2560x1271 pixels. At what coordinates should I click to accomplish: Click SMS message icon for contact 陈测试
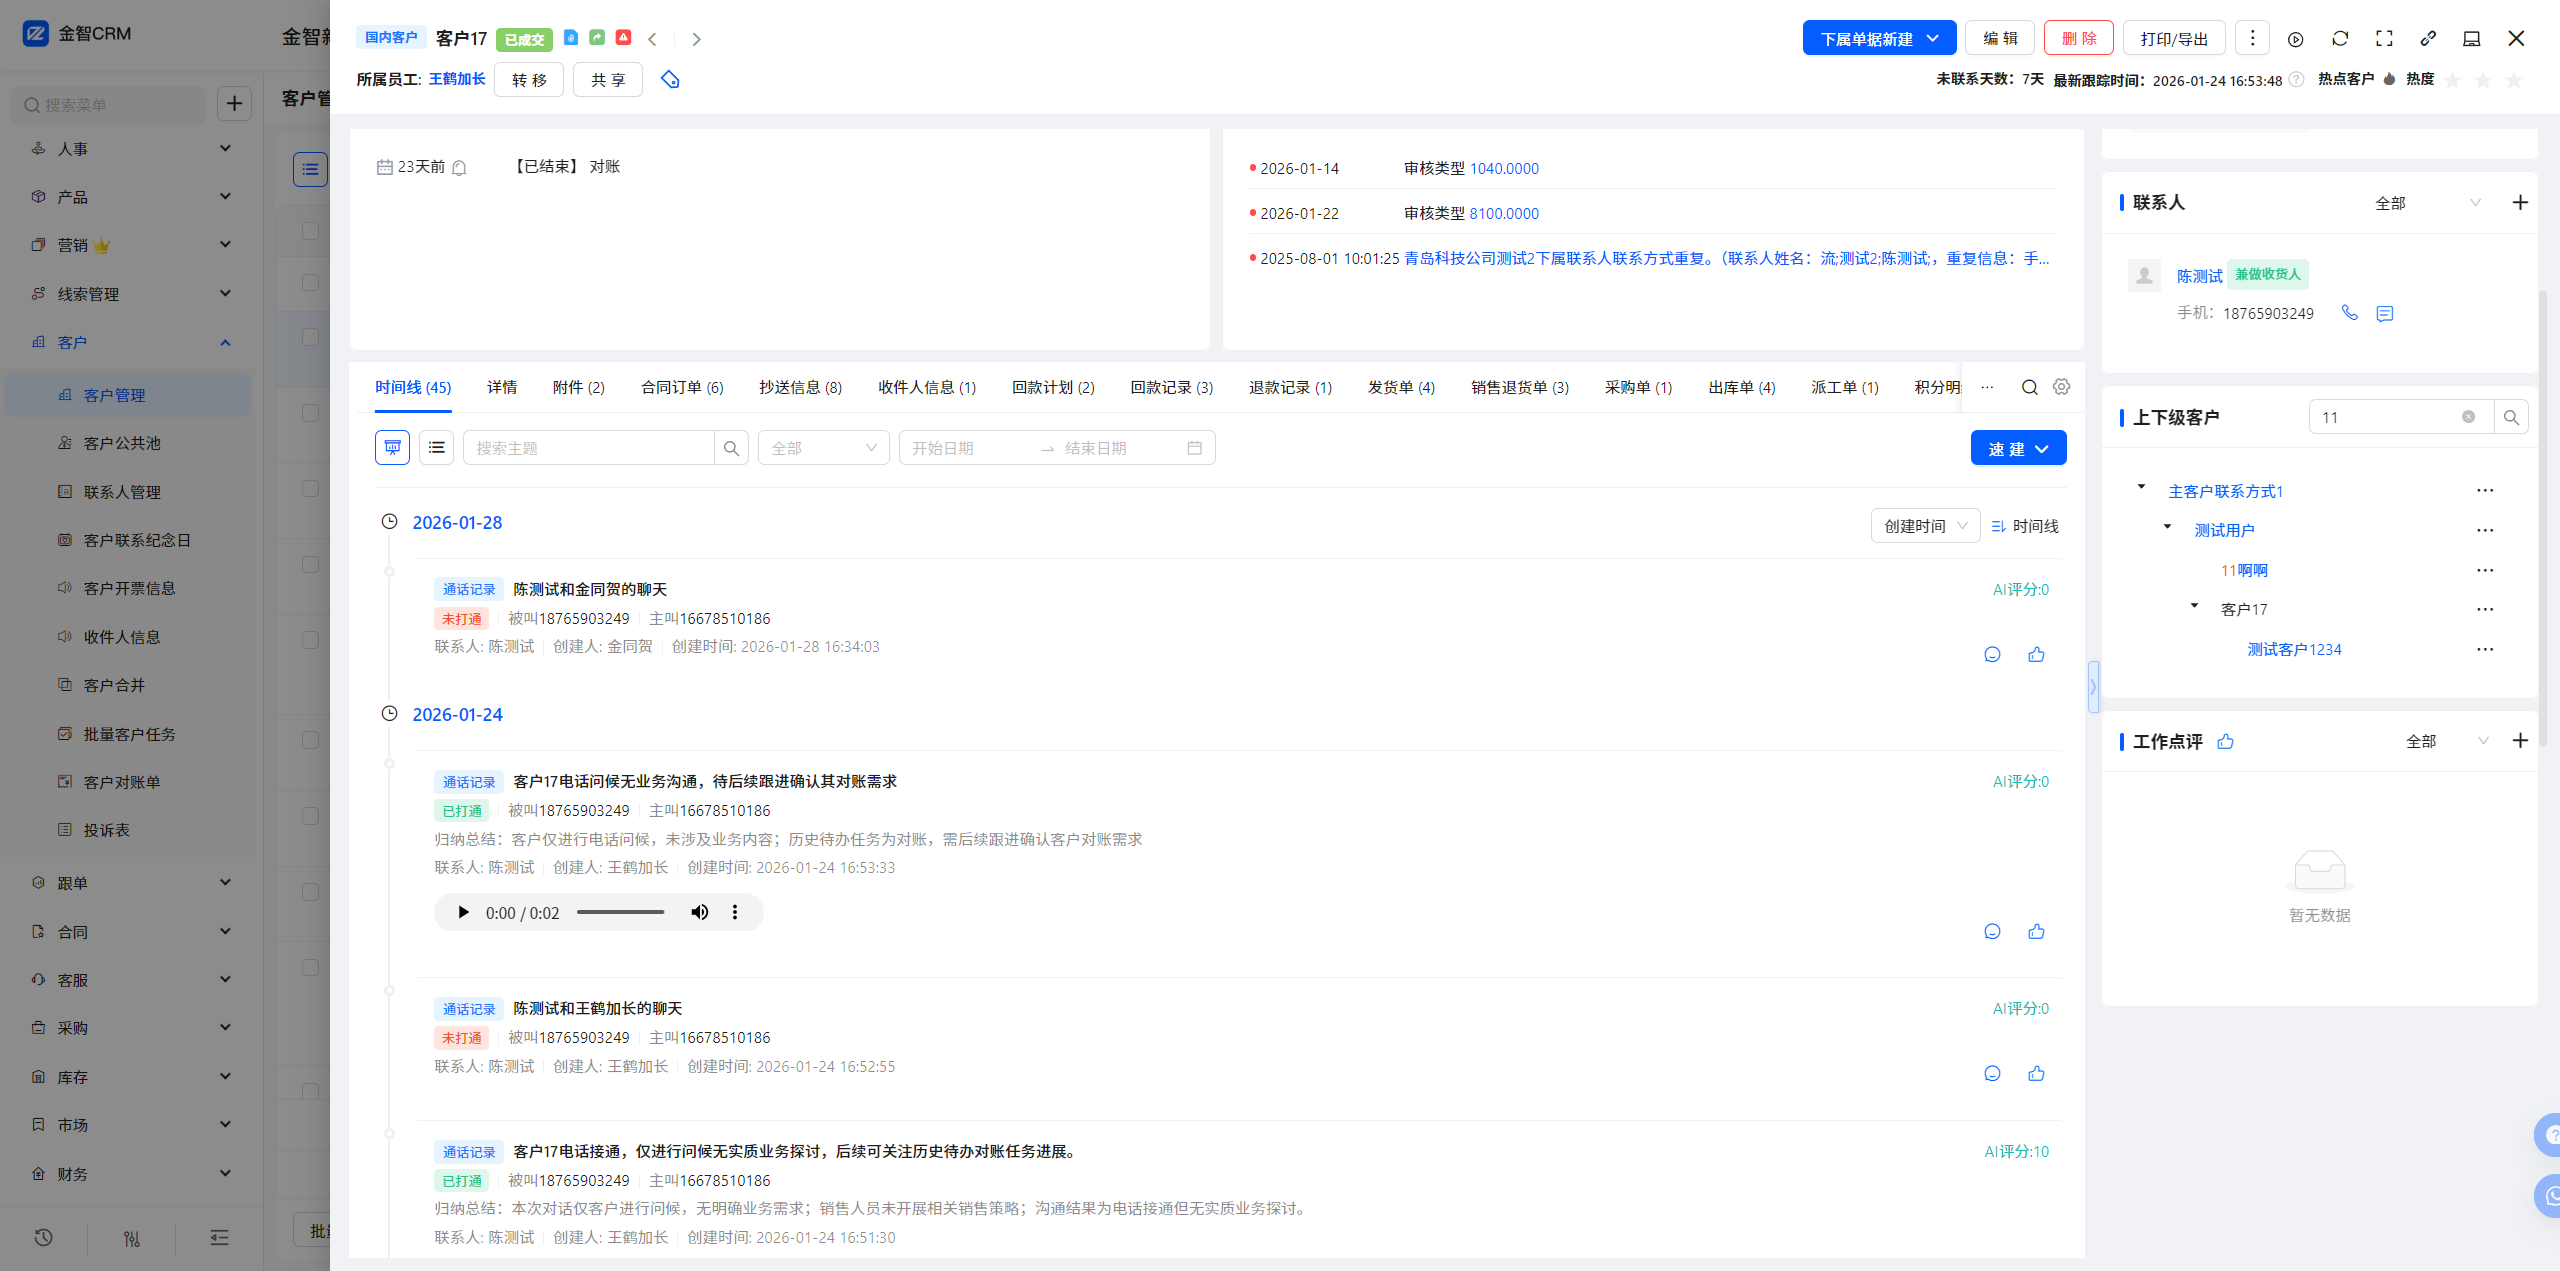pos(2385,314)
